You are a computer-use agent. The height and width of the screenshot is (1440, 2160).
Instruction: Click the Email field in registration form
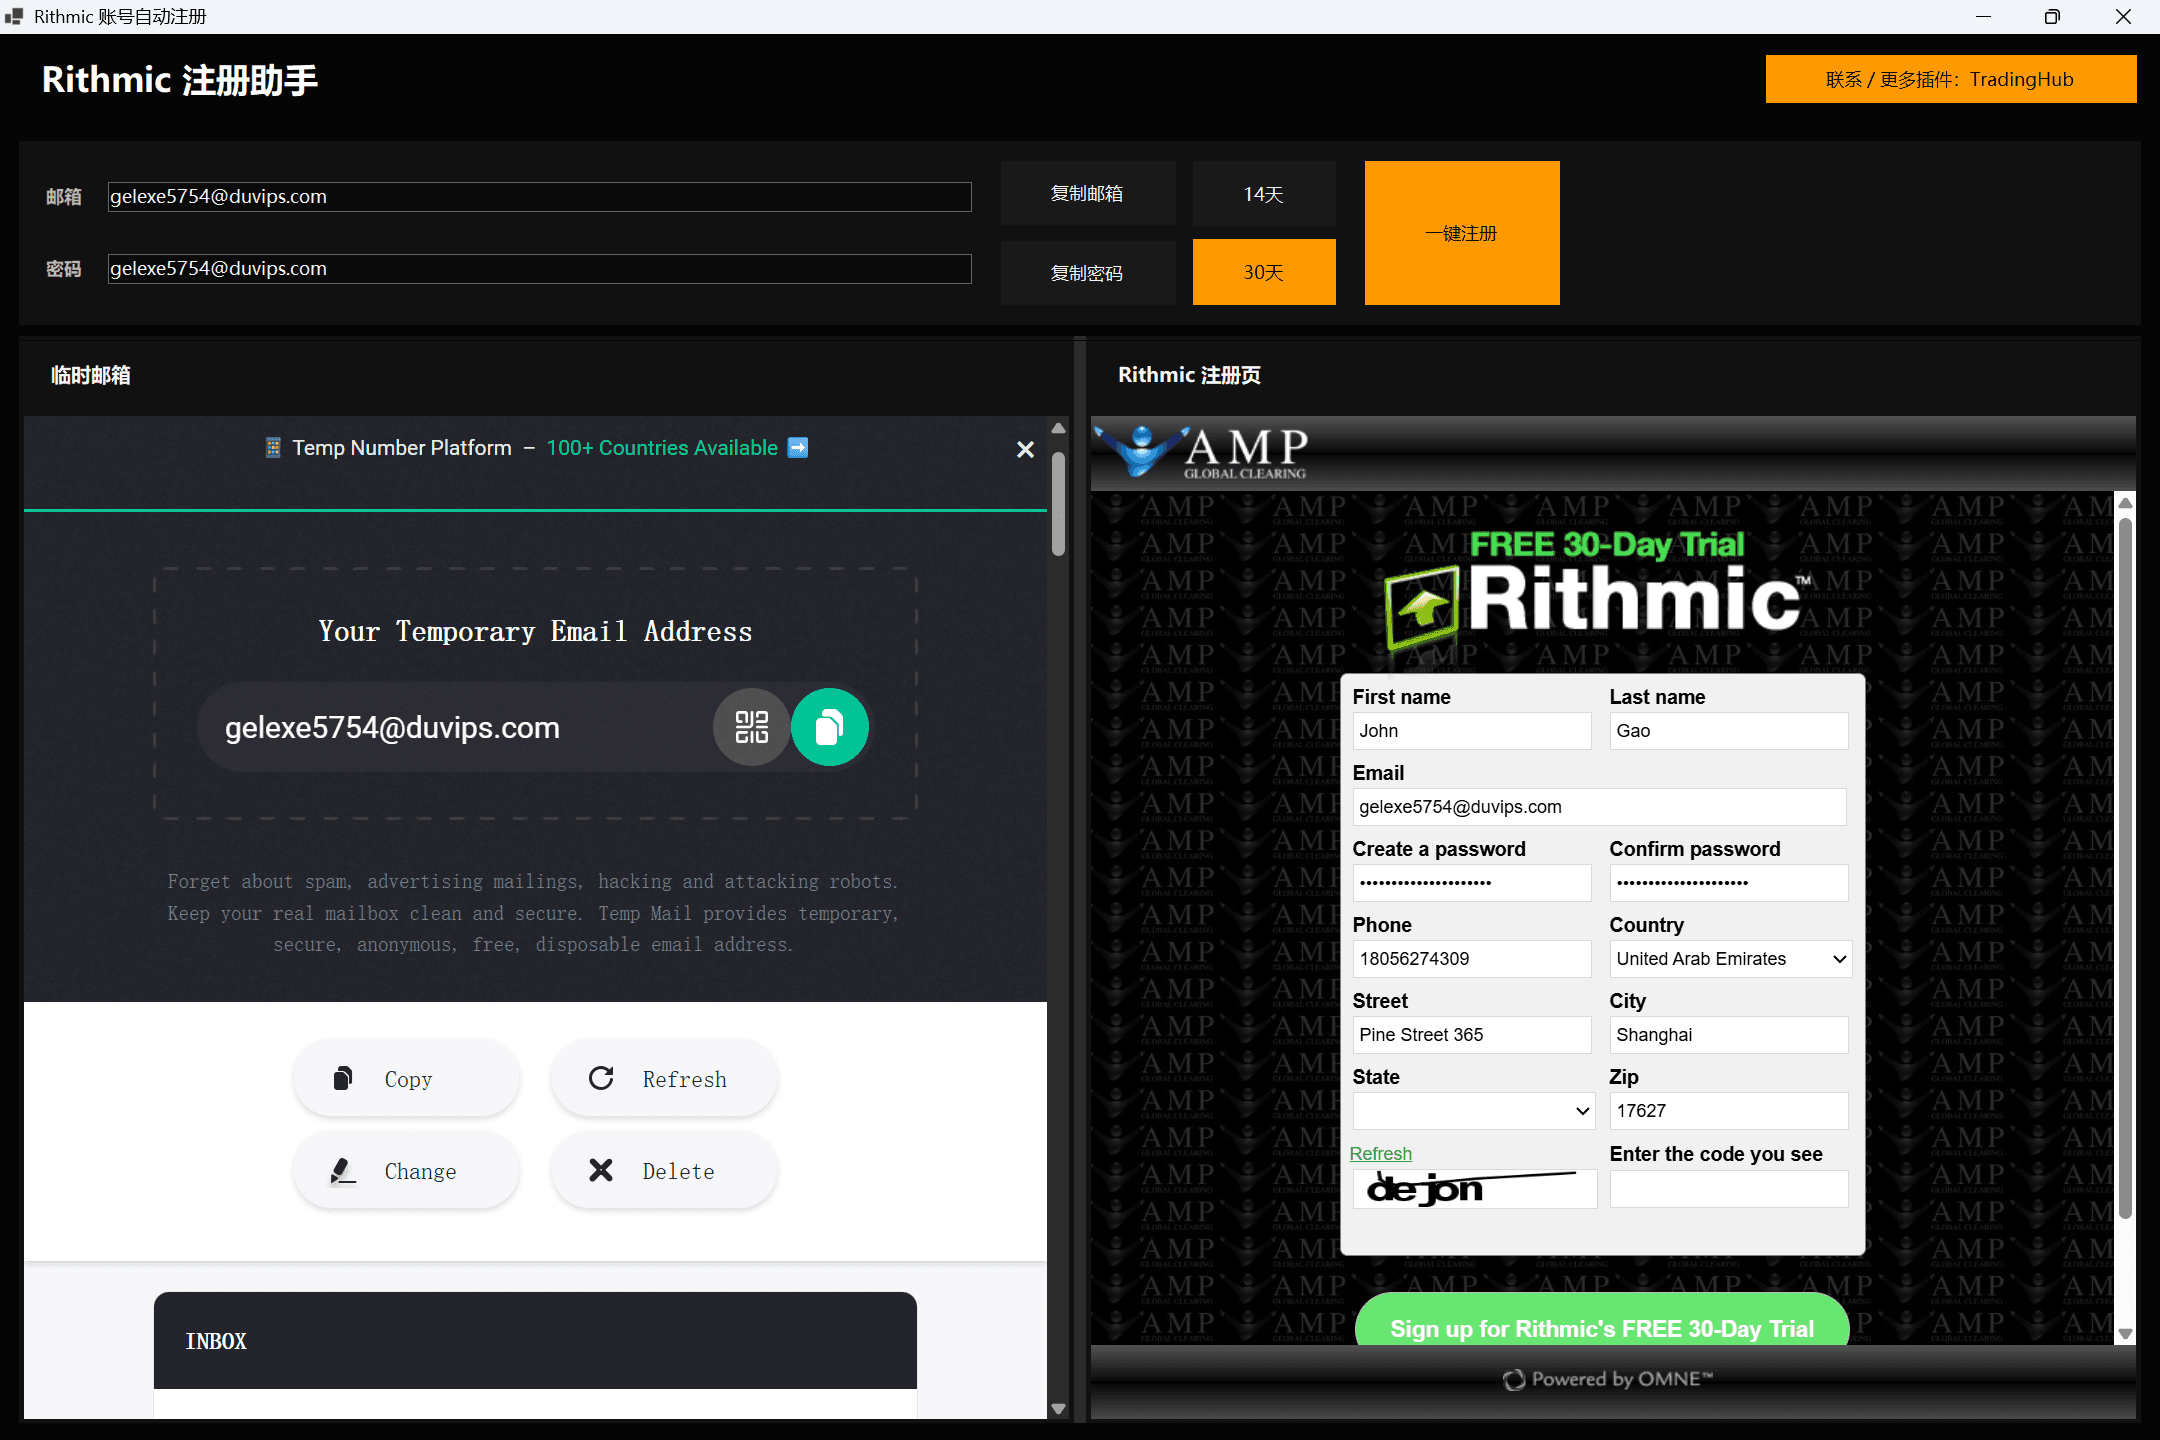click(x=1599, y=807)
